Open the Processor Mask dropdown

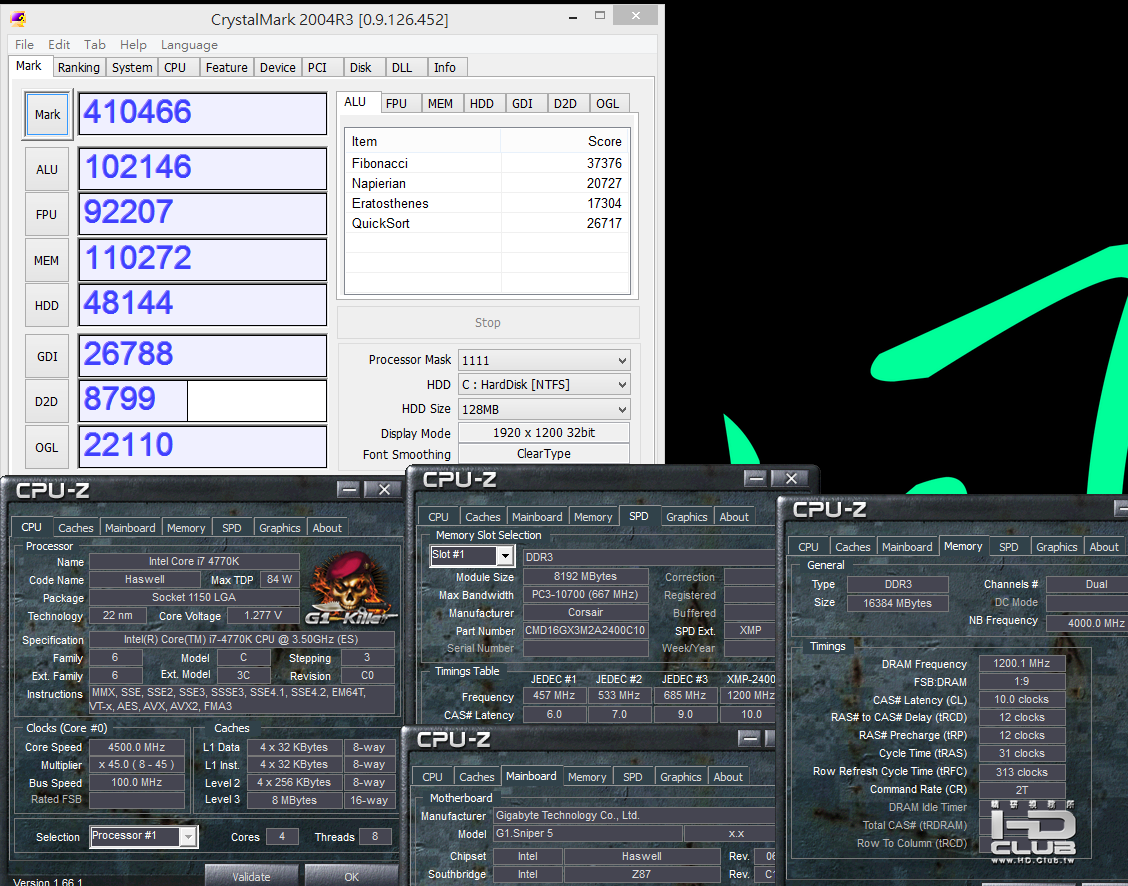[544, 360]
